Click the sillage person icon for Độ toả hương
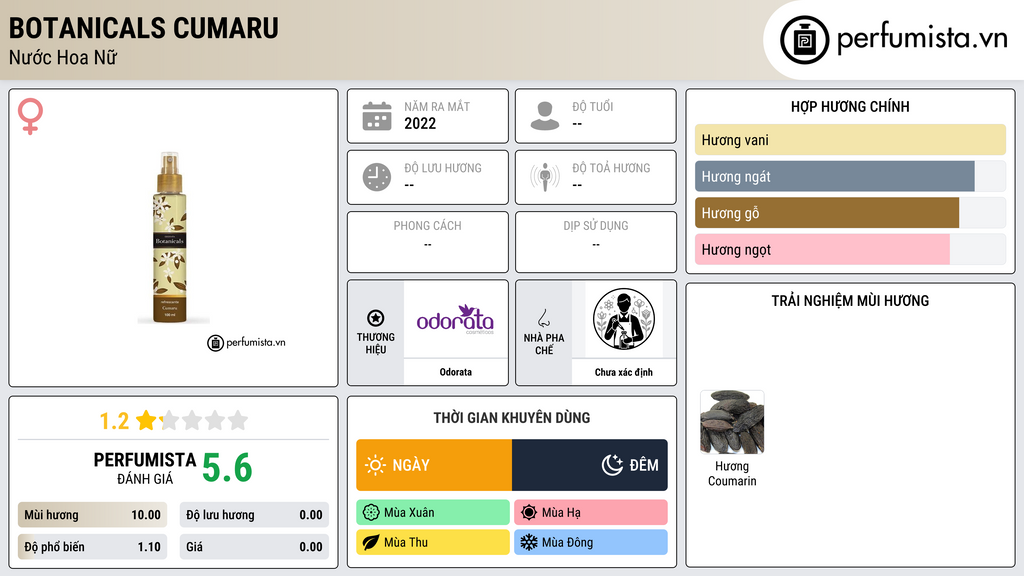 545,177
